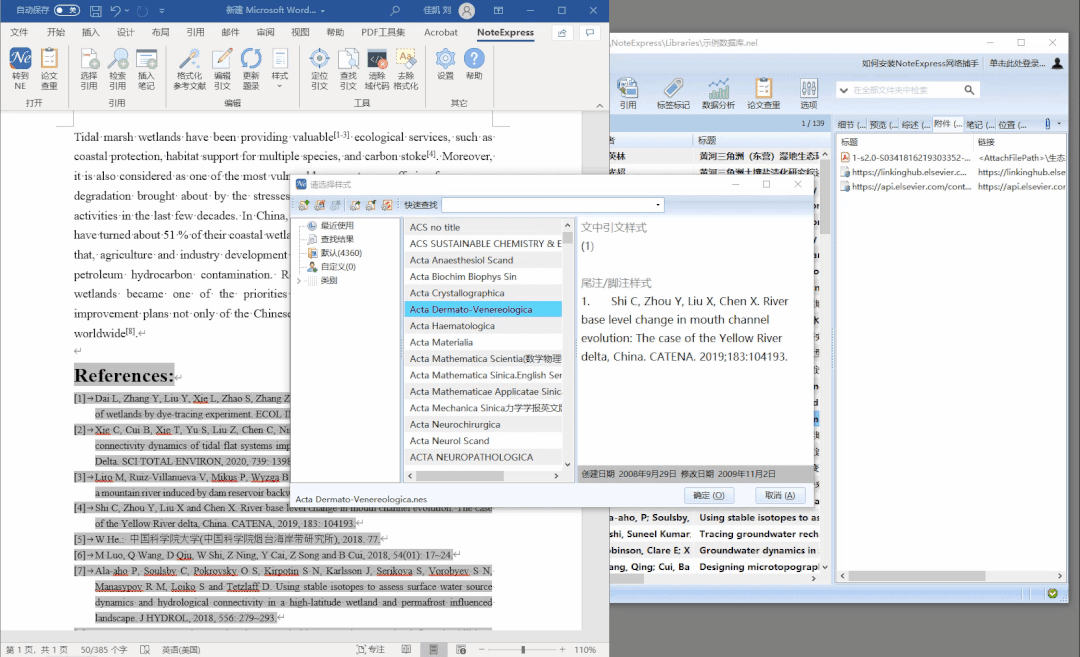Switch to the 插入 ribbon tab
The image size is (1080, 657).
point(90,32)
